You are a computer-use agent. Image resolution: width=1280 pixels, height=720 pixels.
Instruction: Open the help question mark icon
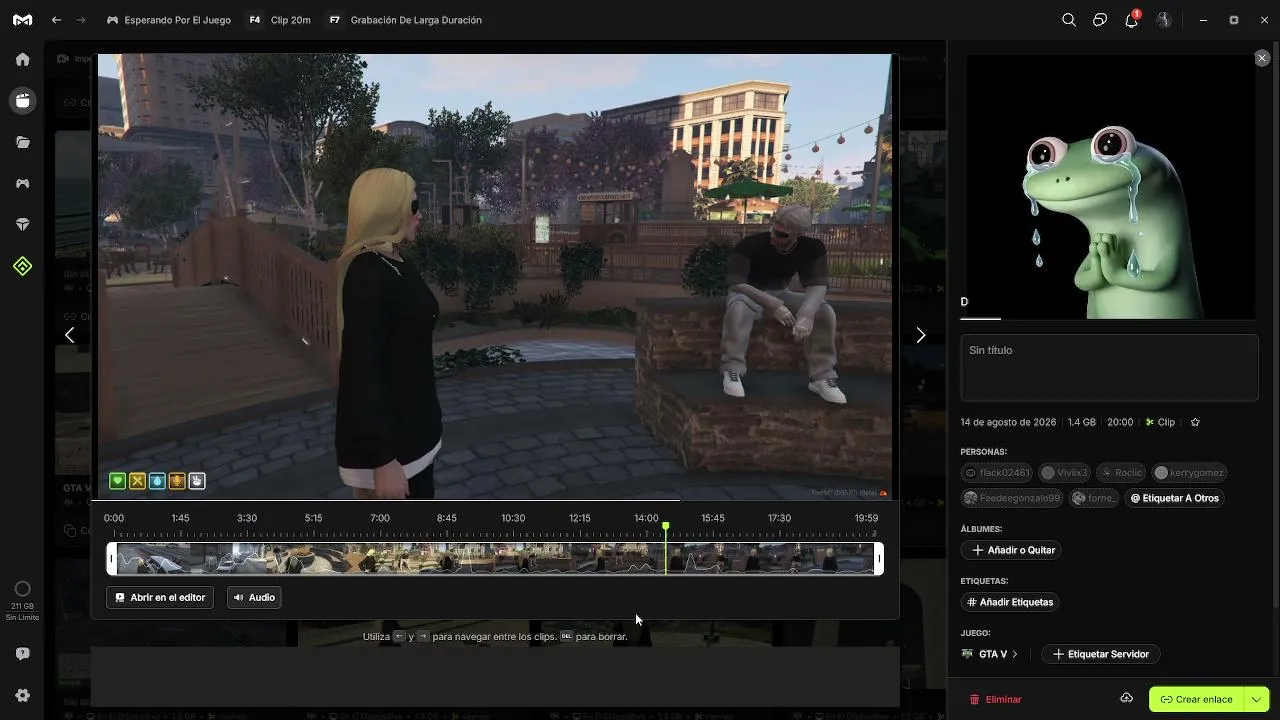22,654
